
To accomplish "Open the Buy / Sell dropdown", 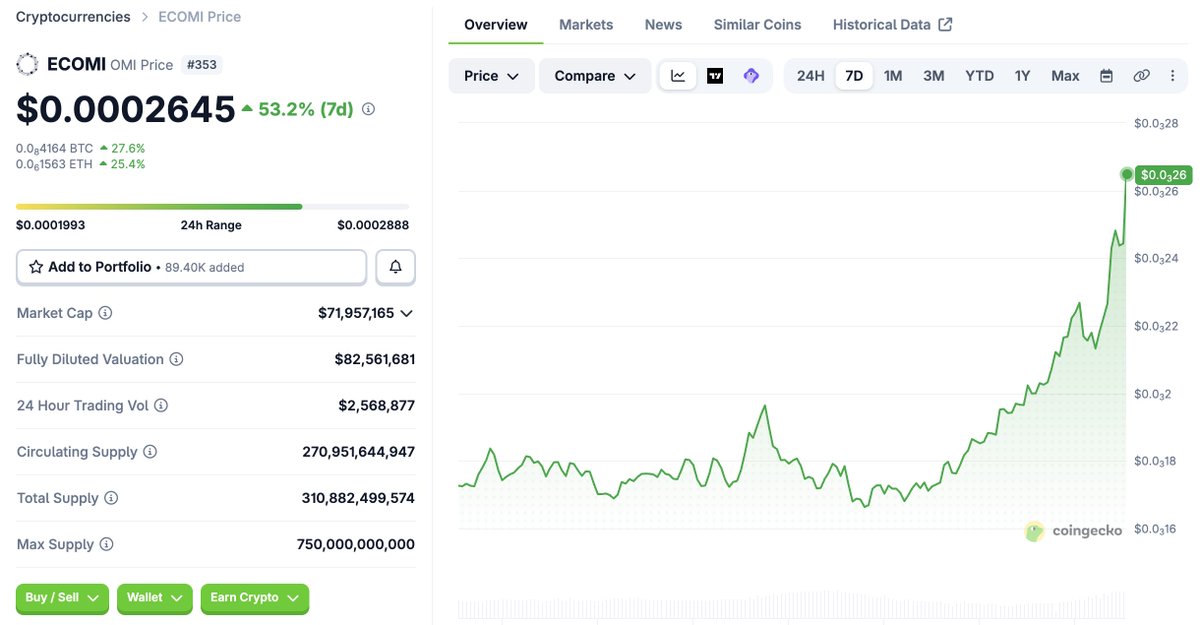I will point(62,598).
